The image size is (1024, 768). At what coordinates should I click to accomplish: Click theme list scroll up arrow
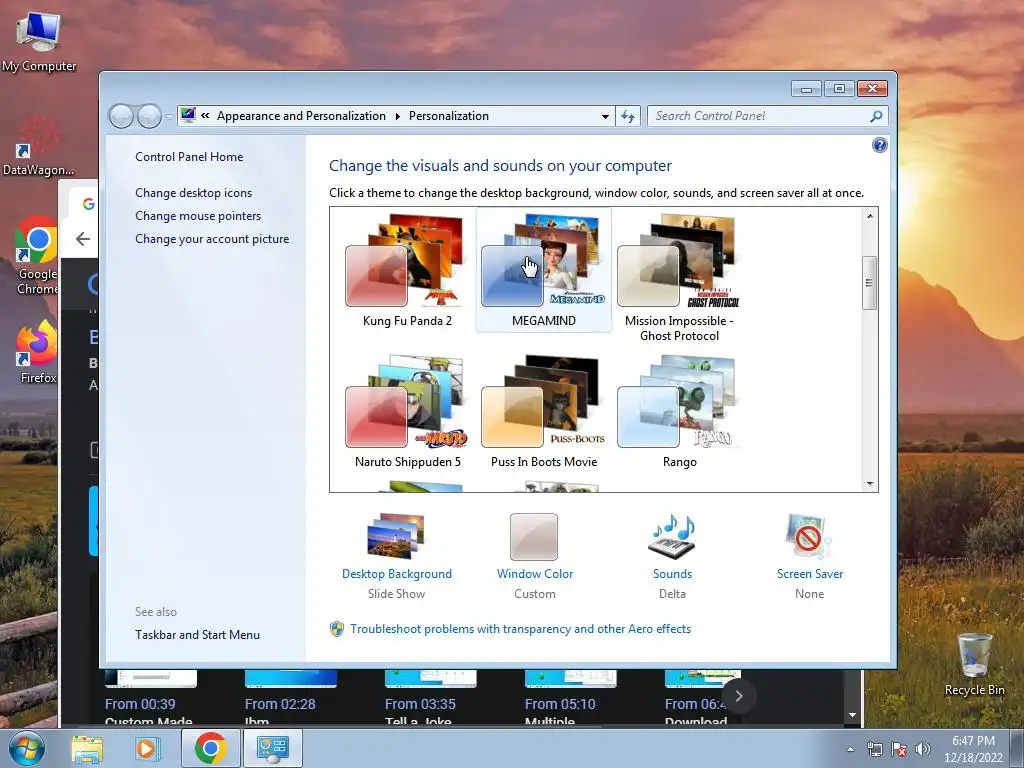click(x=870, y=216)
